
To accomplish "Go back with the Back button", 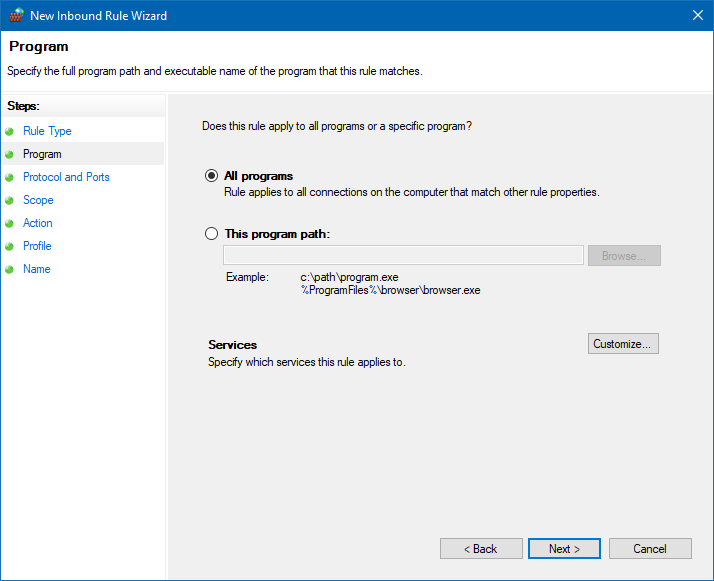I will 481,549.
